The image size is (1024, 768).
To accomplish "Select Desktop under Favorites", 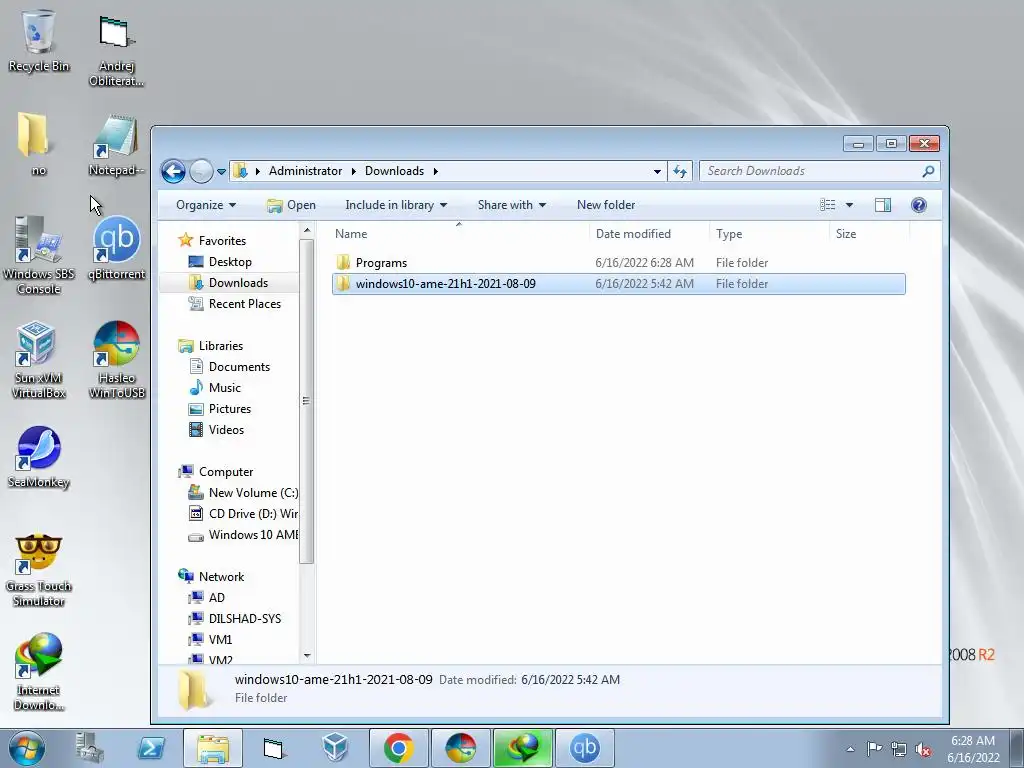I will click(229, 262).
